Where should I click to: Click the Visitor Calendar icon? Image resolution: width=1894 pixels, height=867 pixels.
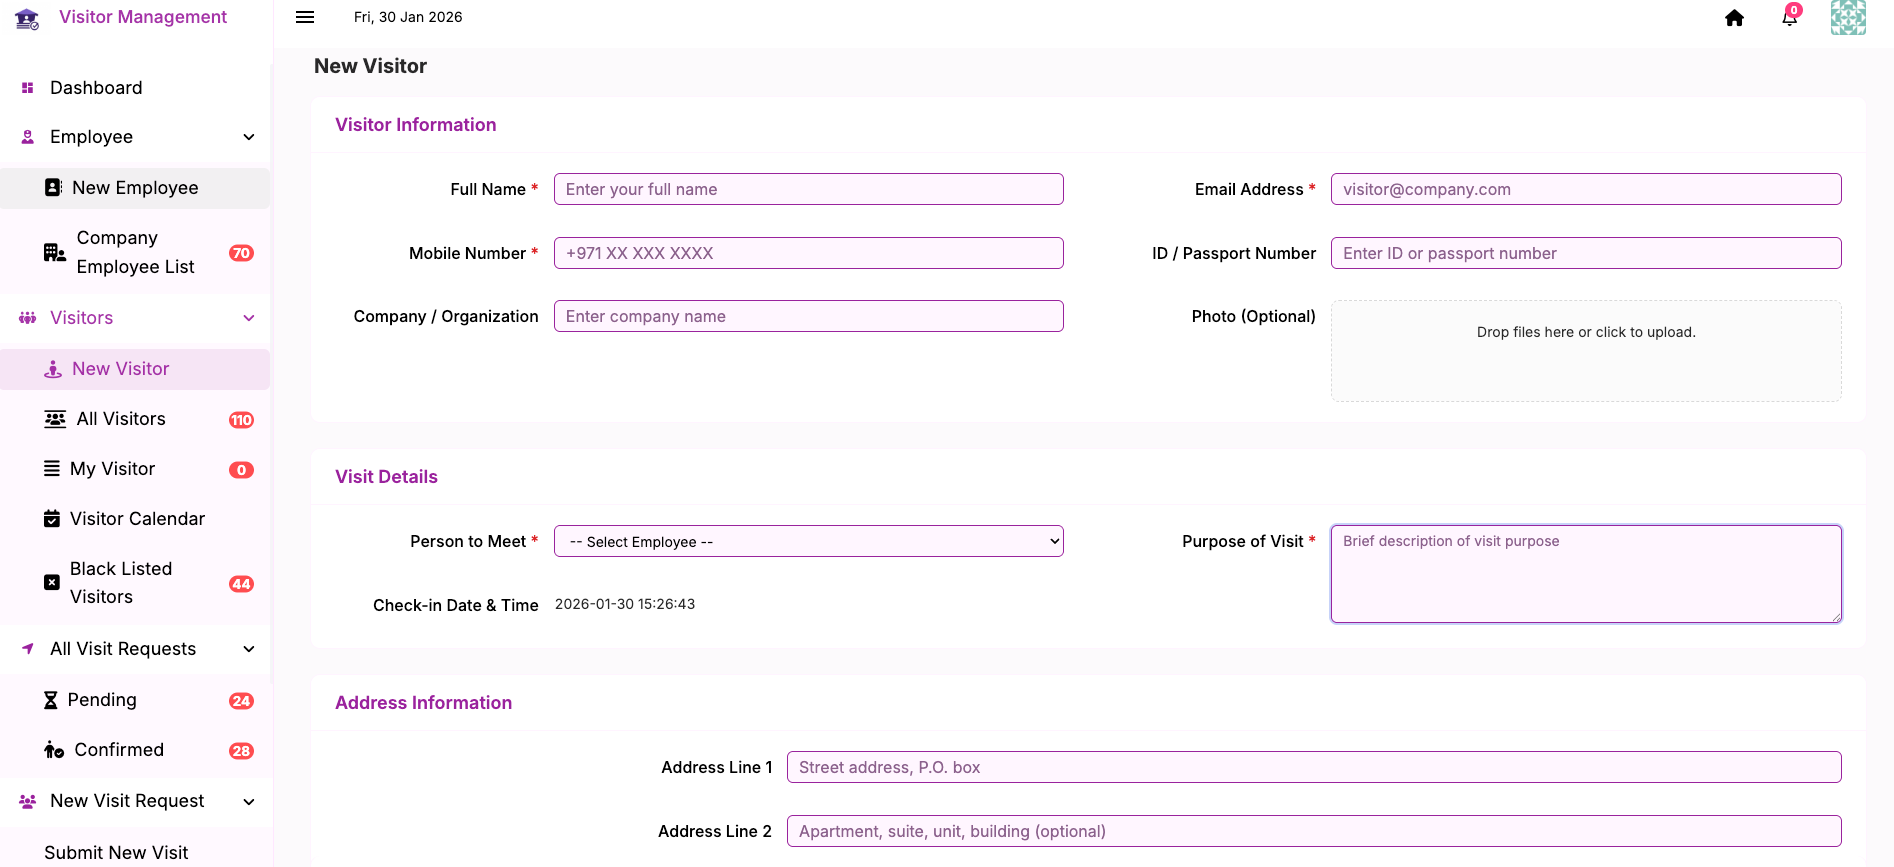point(52,519)
